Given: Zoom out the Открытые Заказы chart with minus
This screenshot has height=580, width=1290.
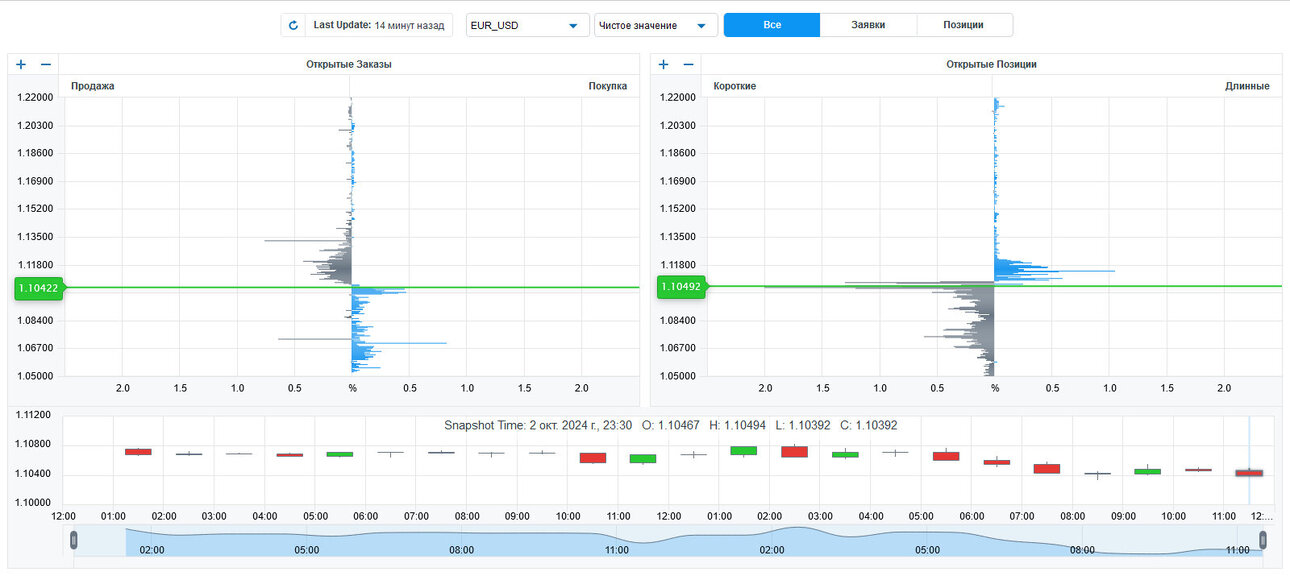Looking at the screenshot, I should [45, 64].
